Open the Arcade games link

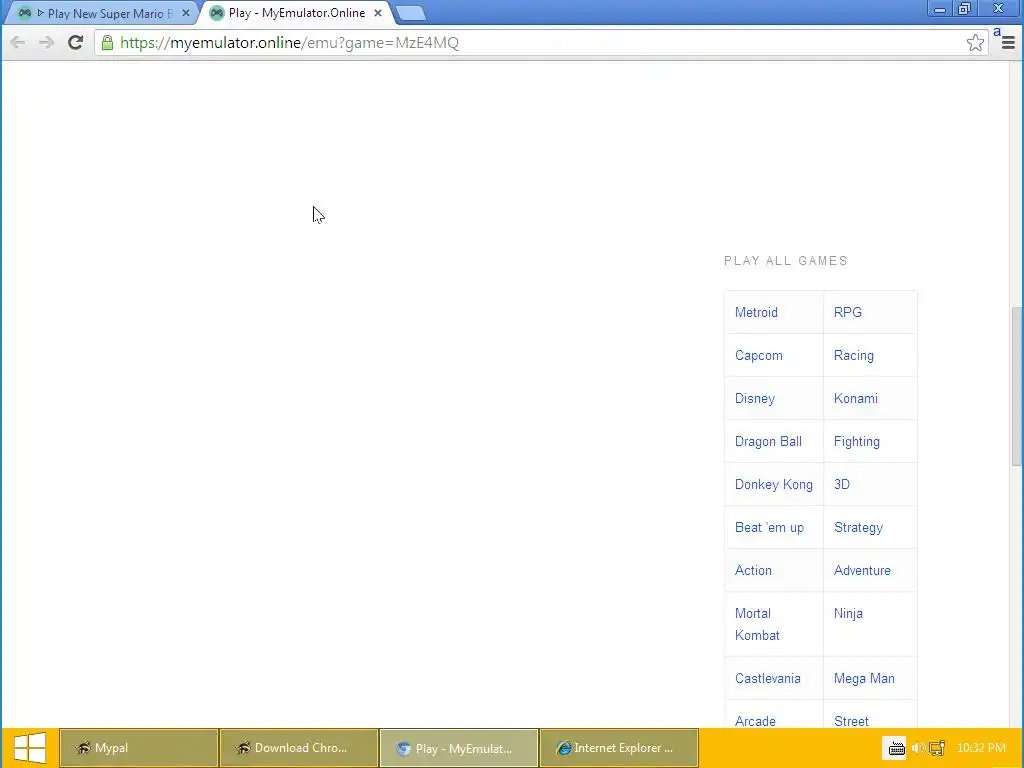(755, 721)
